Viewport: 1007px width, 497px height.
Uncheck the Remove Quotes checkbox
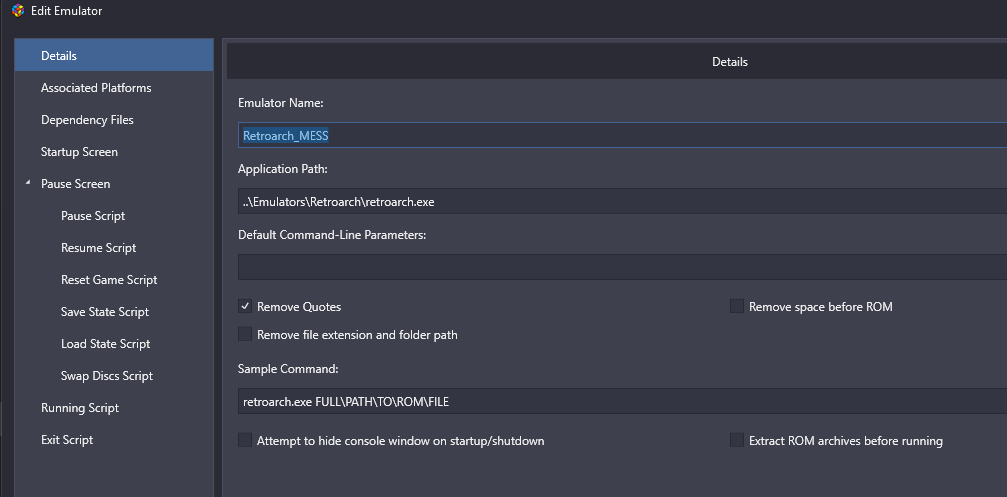point(245,306)
